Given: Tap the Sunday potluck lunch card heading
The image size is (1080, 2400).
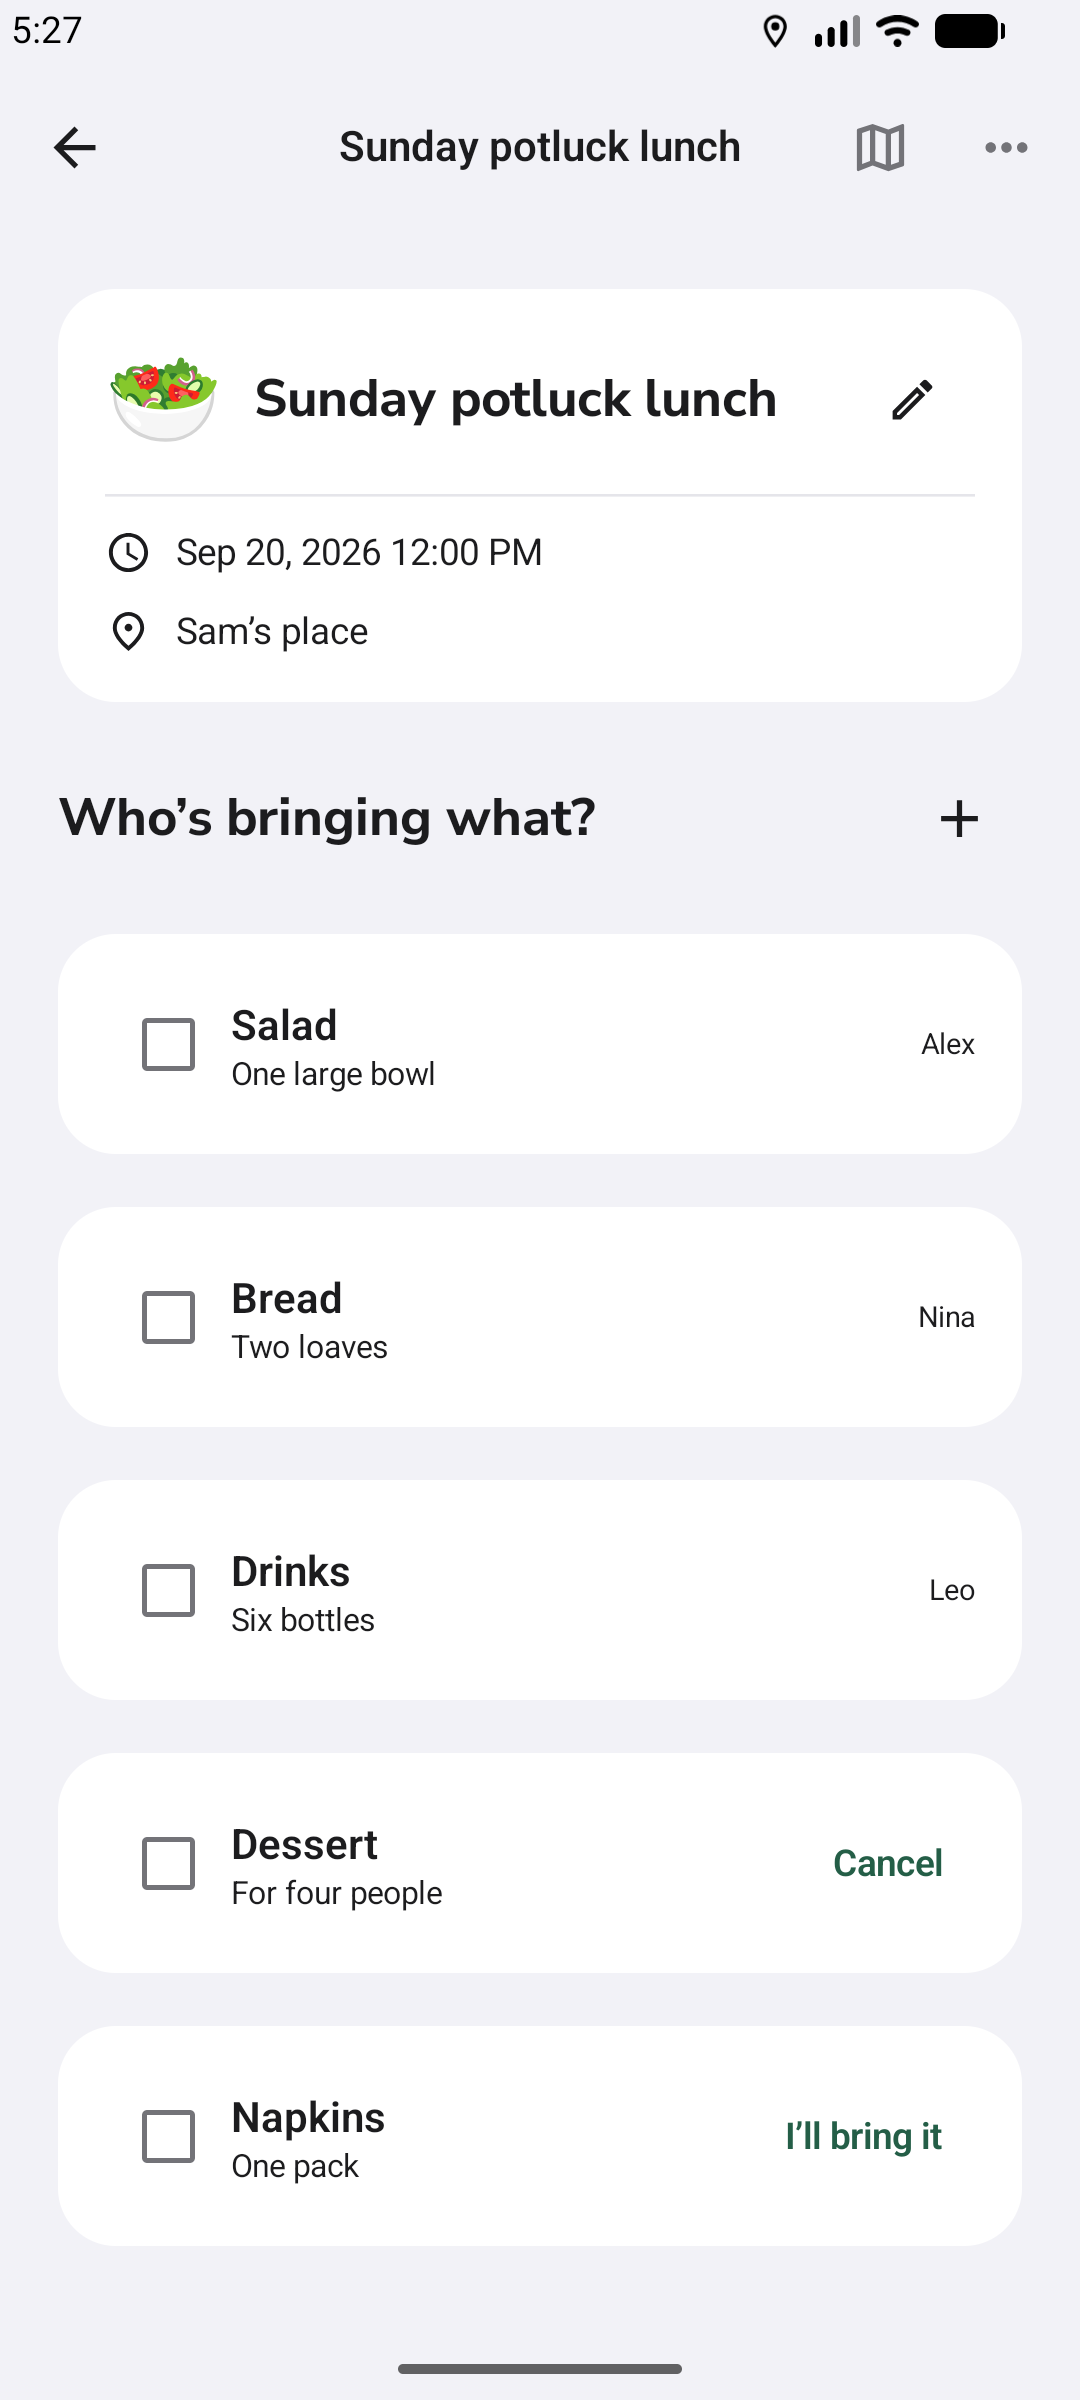Looking at the screenshot, I should coord(516,399).
